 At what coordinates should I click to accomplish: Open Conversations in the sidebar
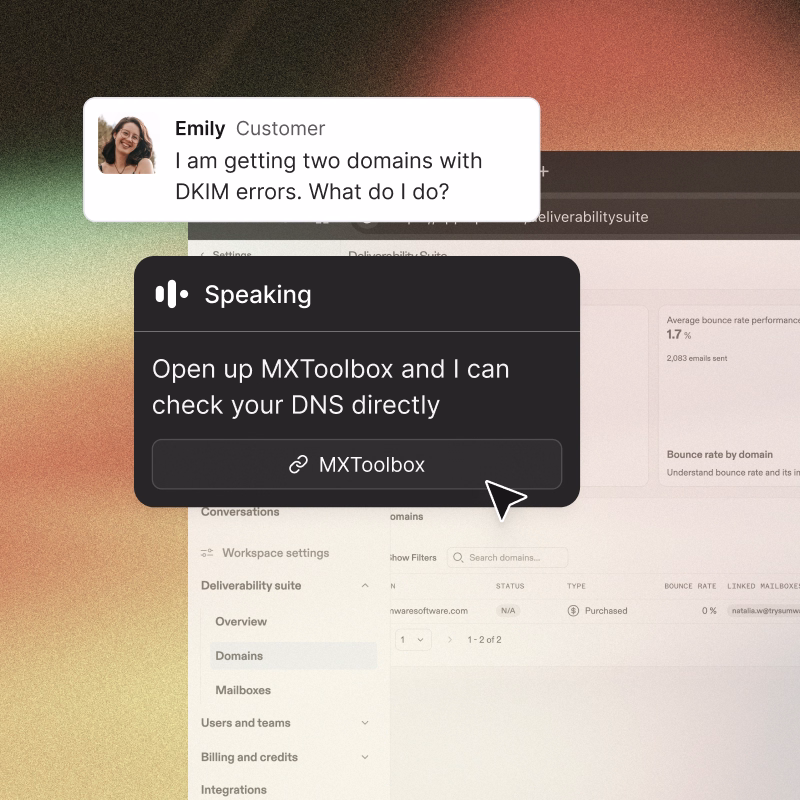240,512
